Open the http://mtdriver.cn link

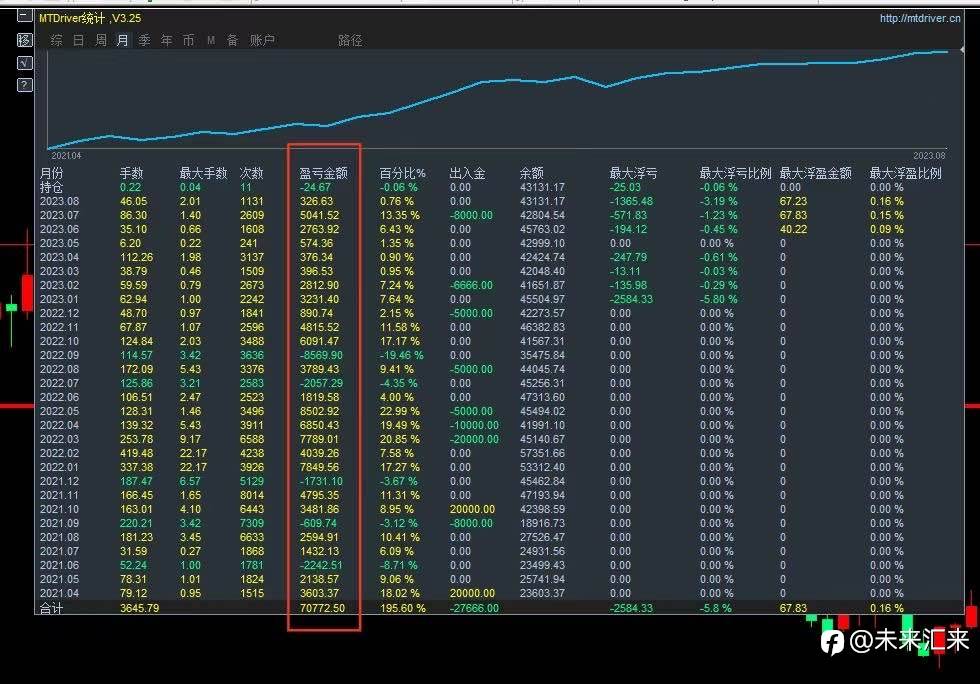pos(920,18)
